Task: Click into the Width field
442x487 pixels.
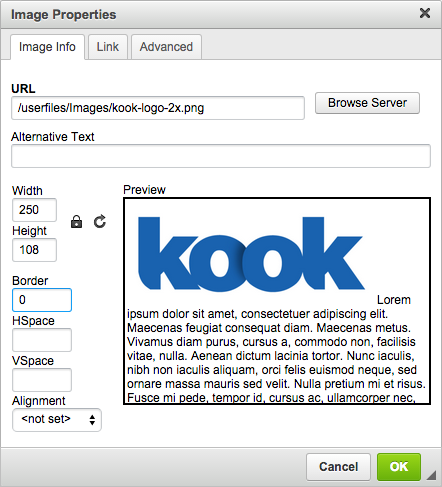Action: 34,210
